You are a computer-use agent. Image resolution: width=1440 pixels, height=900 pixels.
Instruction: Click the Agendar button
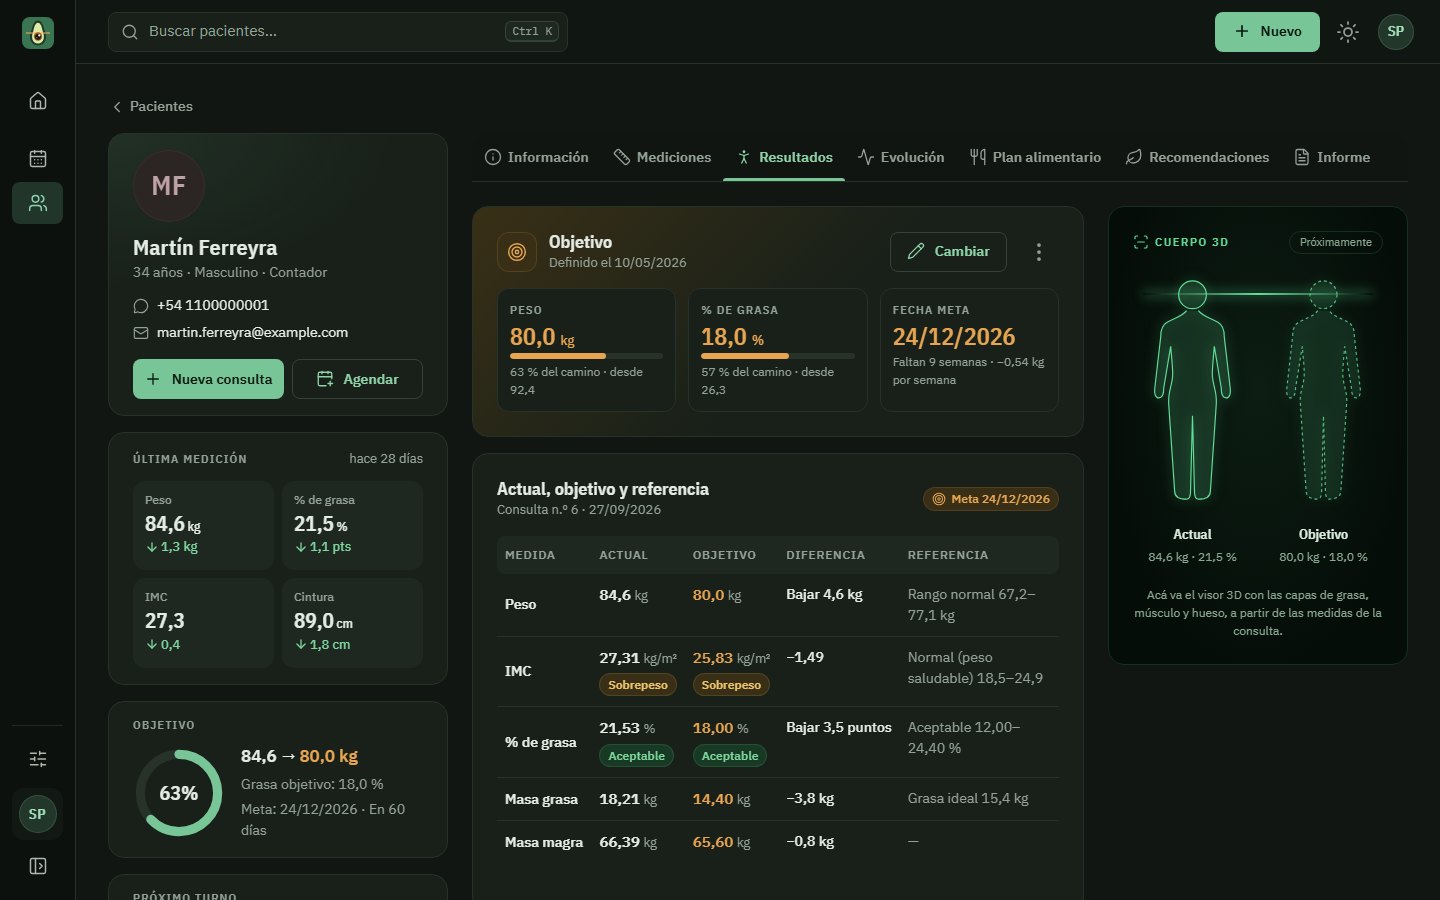(357, 379)
